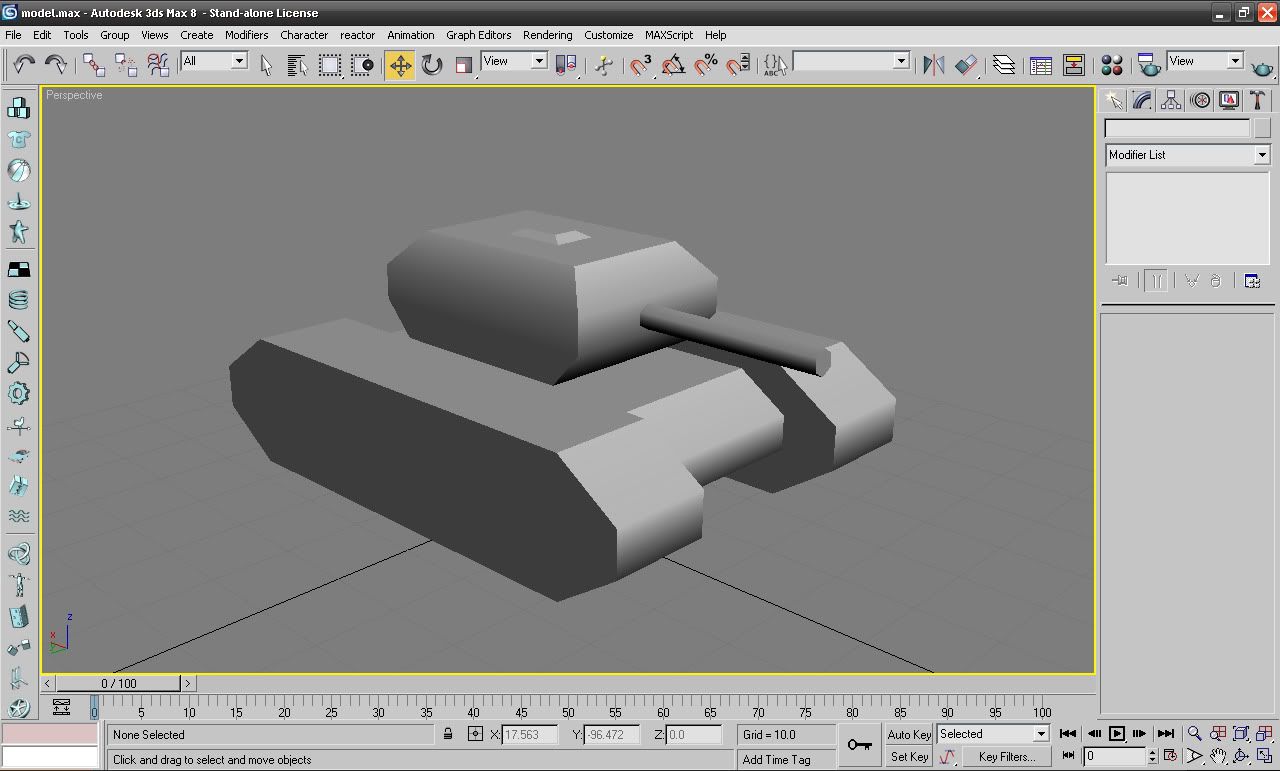Click the Undo arrow icon
1280x771 pixels.
click(24, 65)
